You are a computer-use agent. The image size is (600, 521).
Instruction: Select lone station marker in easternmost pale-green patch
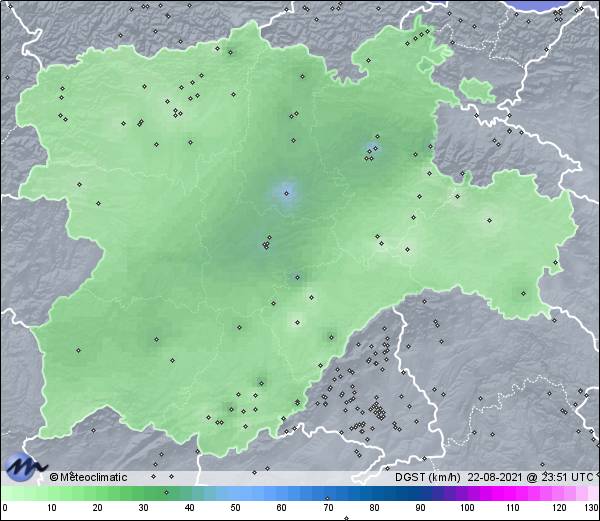[x=489, y=220]
